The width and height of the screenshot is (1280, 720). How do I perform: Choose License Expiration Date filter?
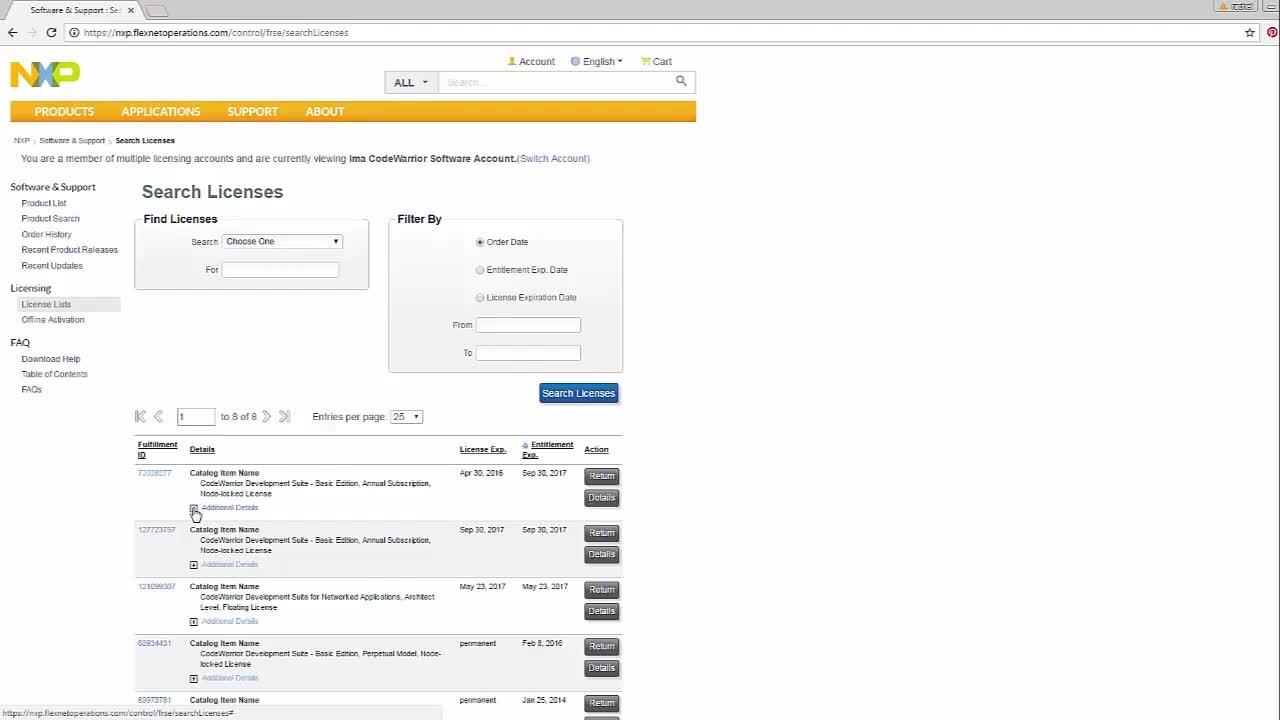tap(480, 298)
